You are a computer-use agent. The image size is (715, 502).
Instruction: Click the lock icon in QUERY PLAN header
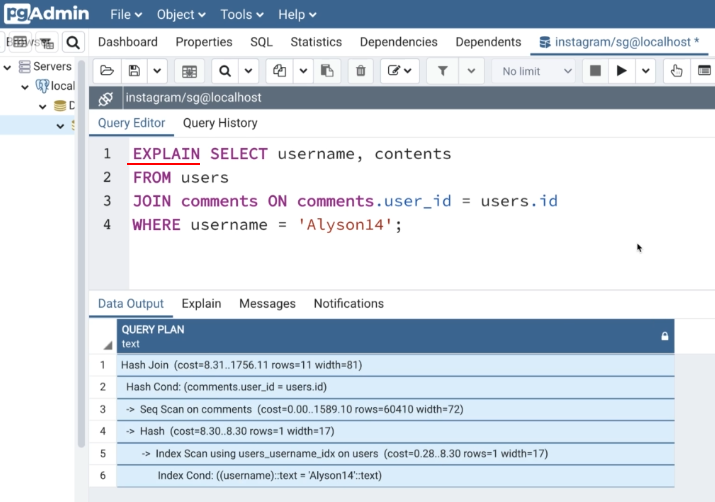[664, 336]
